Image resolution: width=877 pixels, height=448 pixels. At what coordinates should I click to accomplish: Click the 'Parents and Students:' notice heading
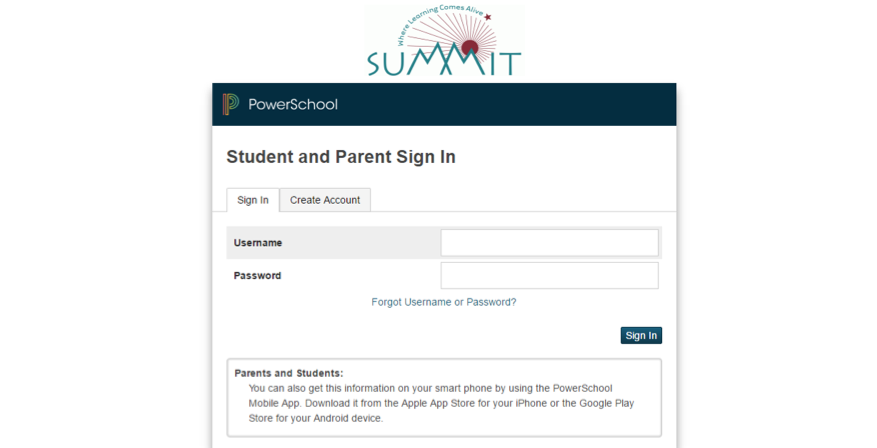pyautogui.click(x=289, y=373)
